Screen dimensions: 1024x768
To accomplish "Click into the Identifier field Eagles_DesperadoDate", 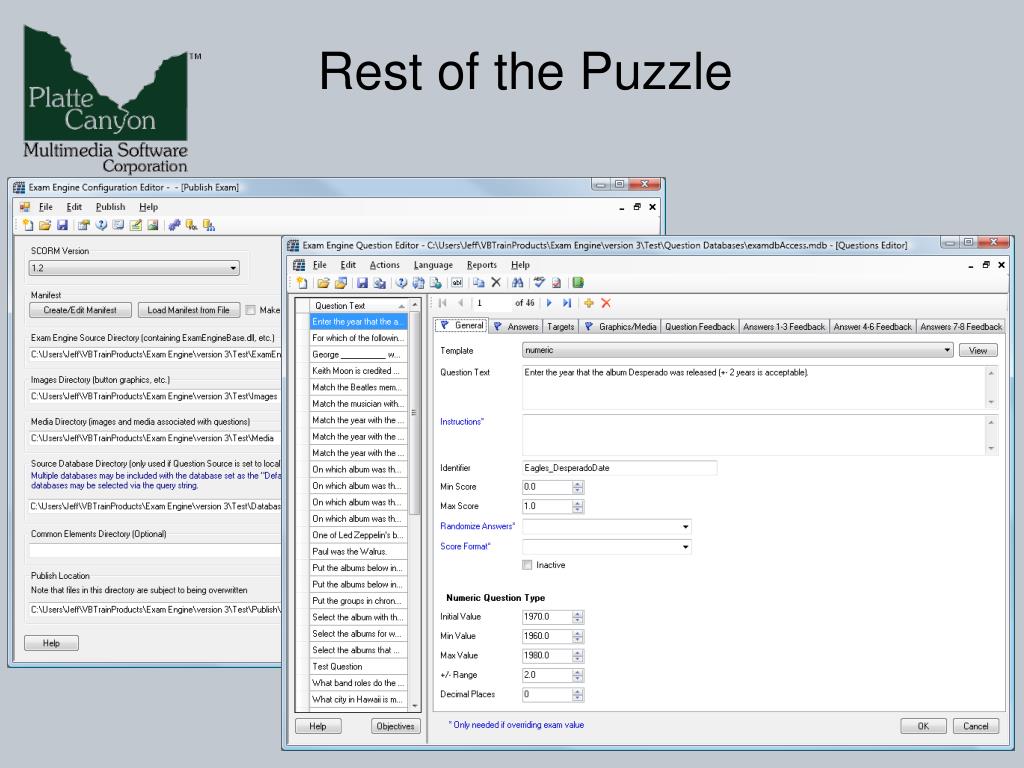I will [x=618, y=468].
